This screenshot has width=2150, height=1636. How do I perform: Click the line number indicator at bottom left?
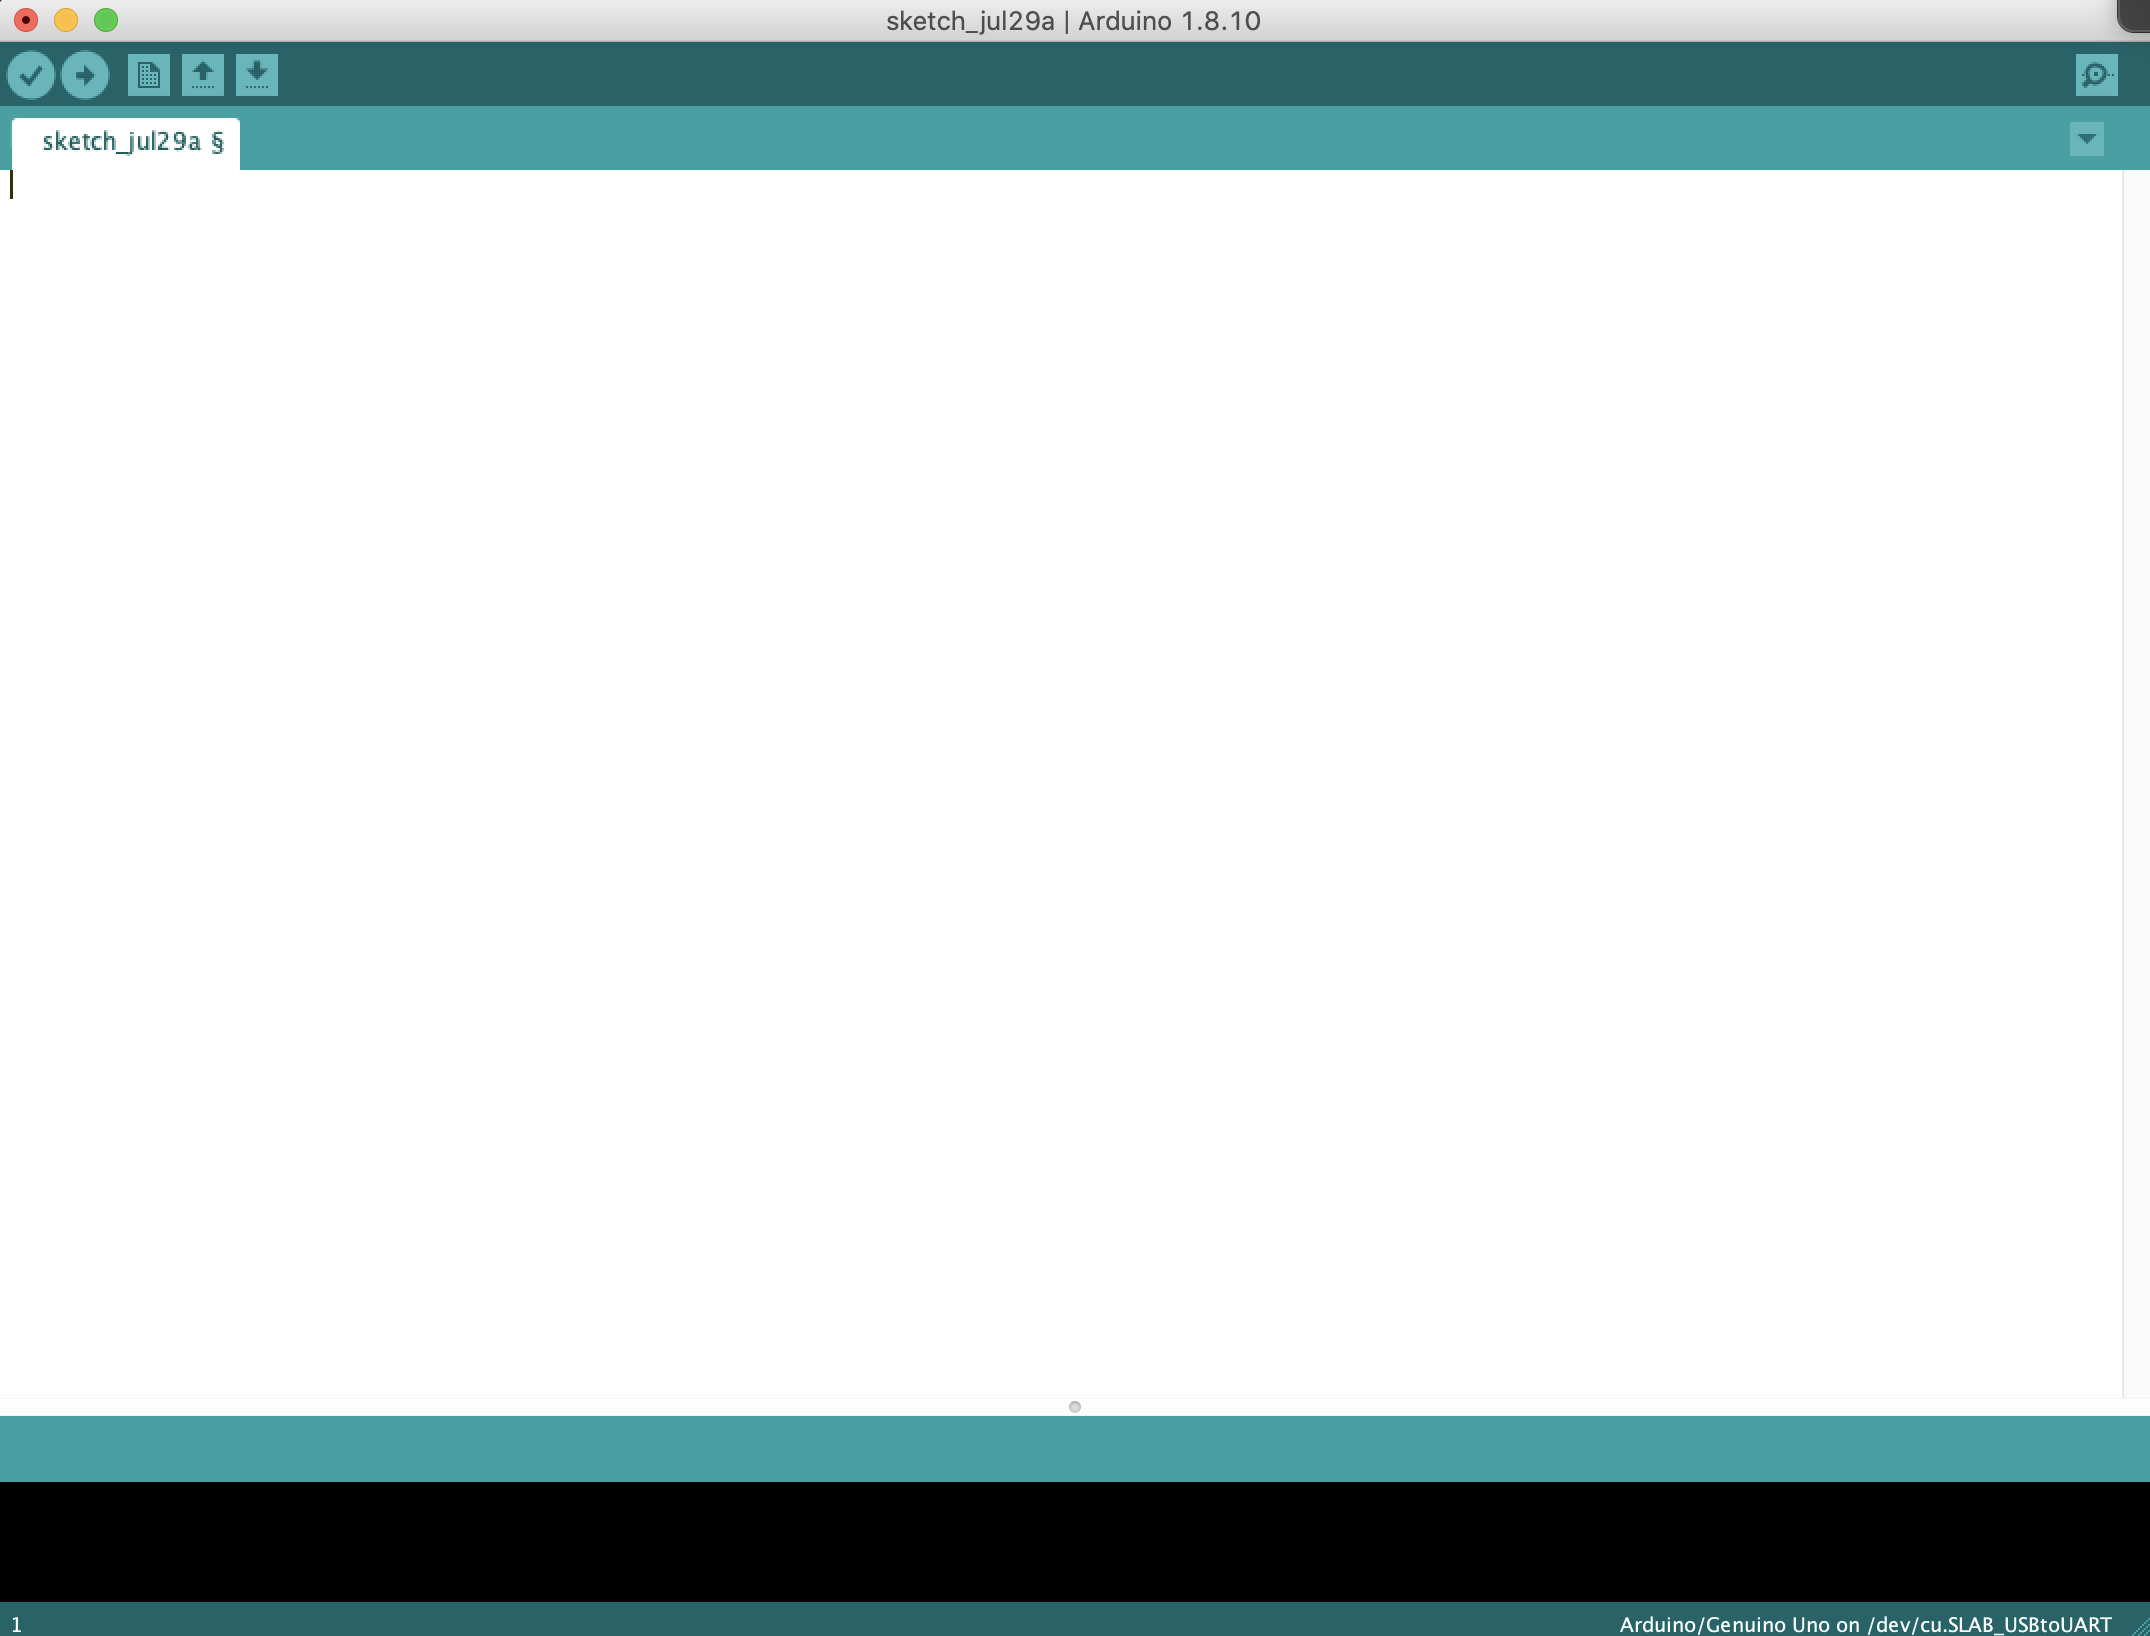[x=16, y=1624]
